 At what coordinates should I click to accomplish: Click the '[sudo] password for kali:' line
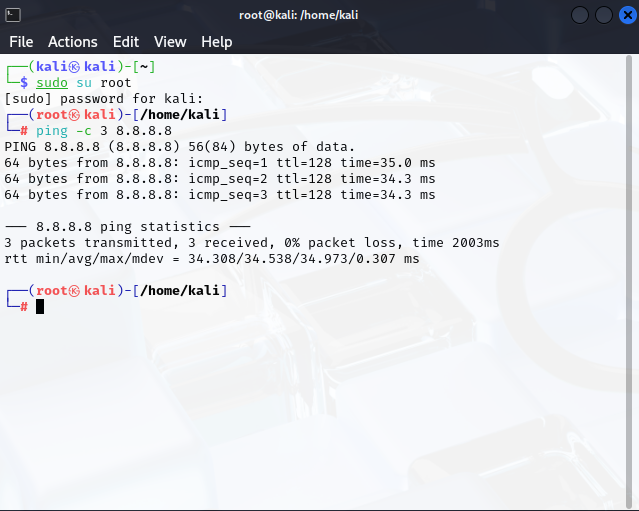coord(104,99)
